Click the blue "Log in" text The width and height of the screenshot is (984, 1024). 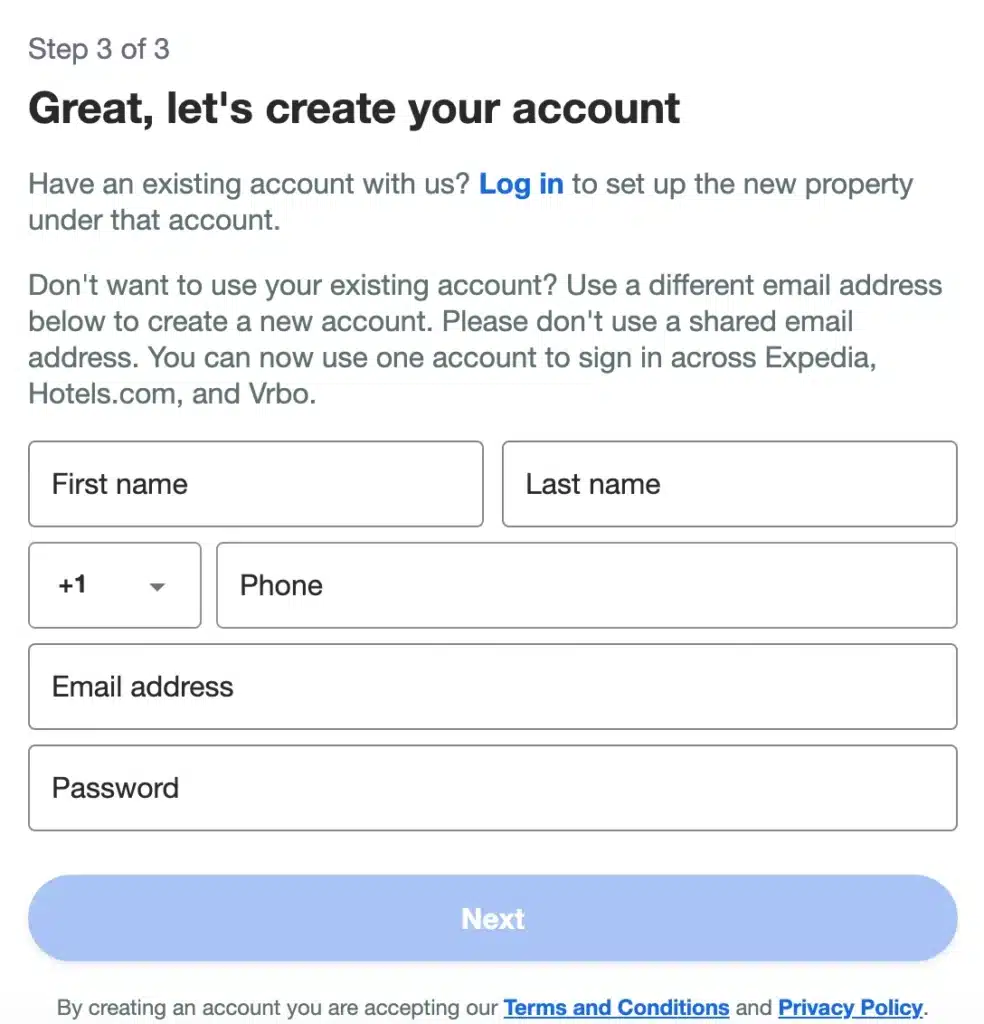tap(520, 184)
